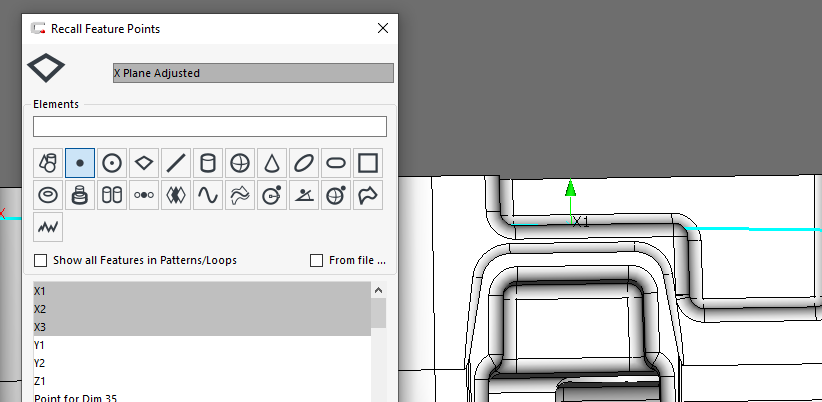Select the zigzag profile filter icon

pyautogui.click(x=48, y=227)
